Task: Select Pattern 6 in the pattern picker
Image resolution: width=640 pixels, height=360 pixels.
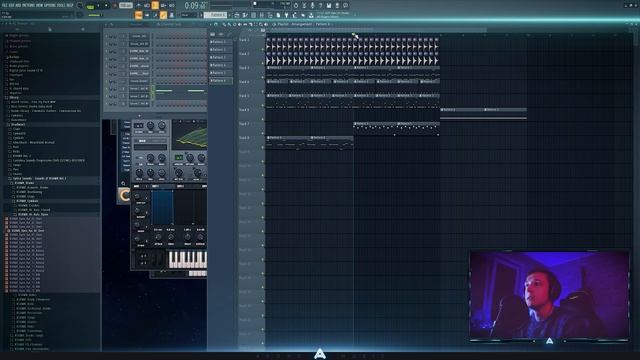Action: (220, 80)
